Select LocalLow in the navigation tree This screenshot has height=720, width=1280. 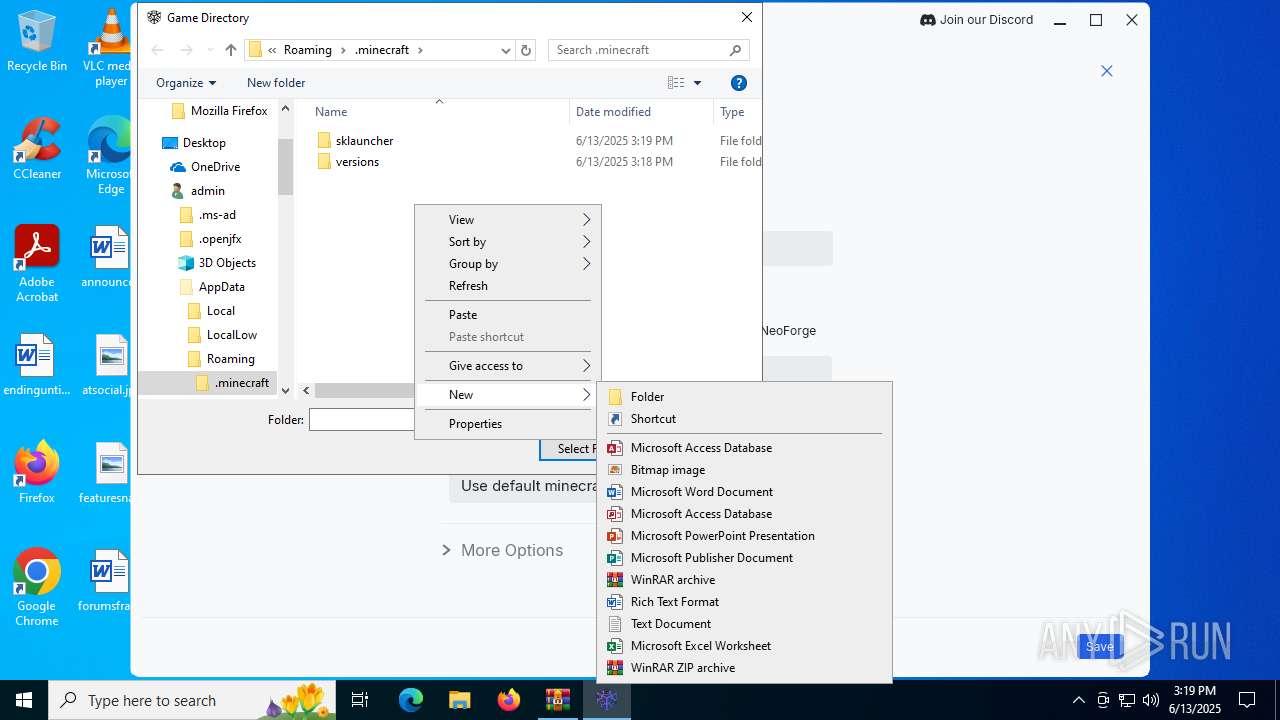tap(231, 335)
